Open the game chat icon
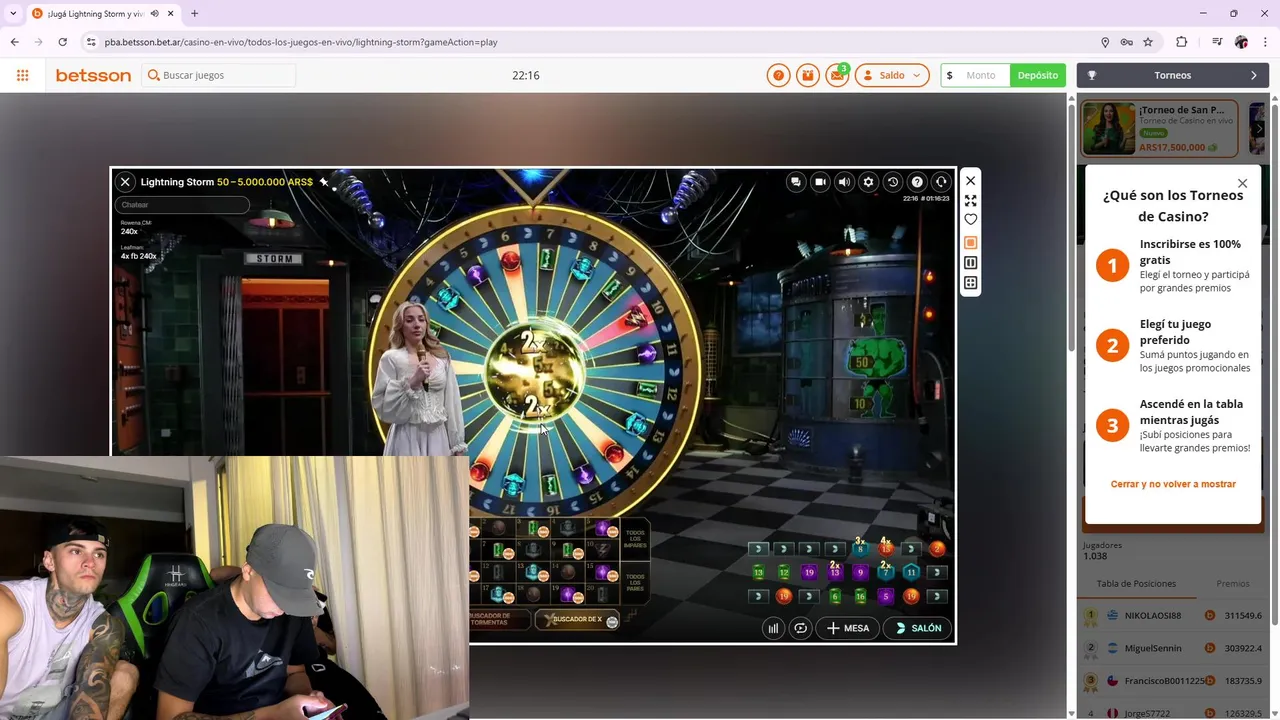1280x720 pixels. 796,182
